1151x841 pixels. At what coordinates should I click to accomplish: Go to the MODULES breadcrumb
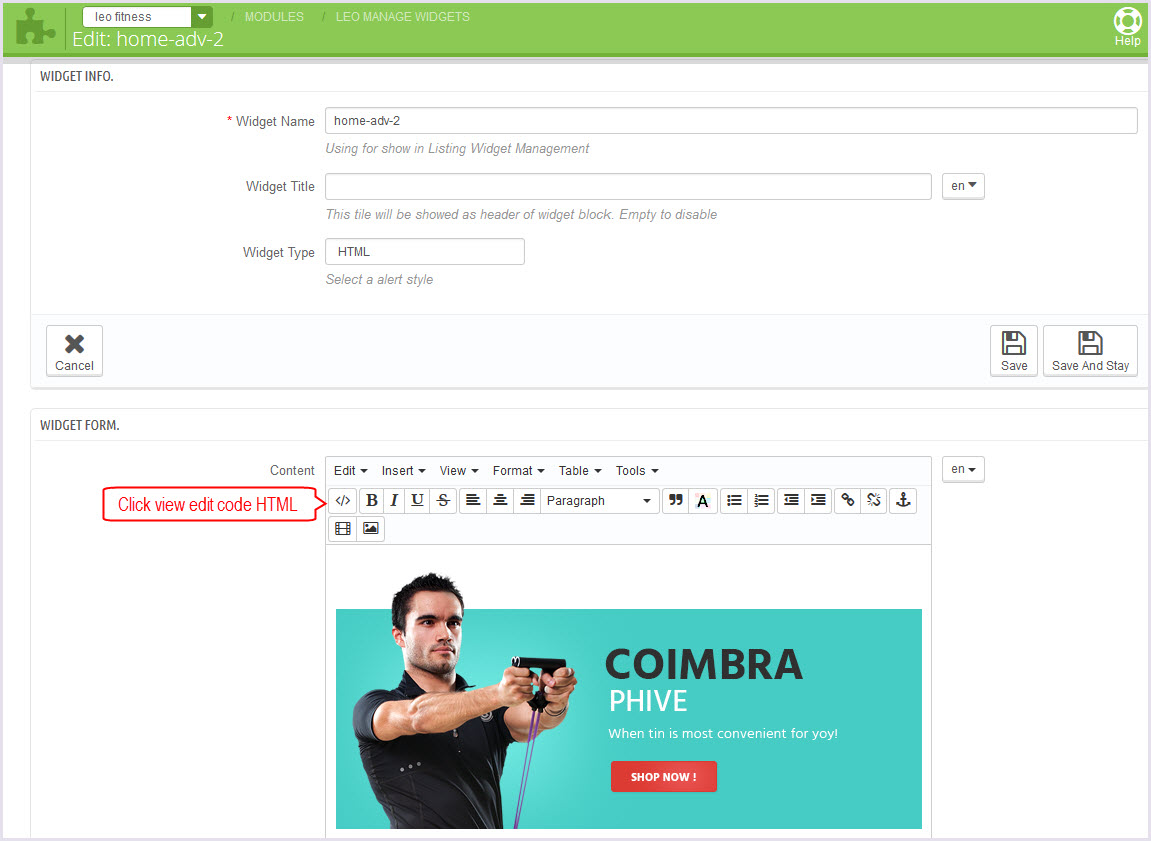tap(274, 16)
